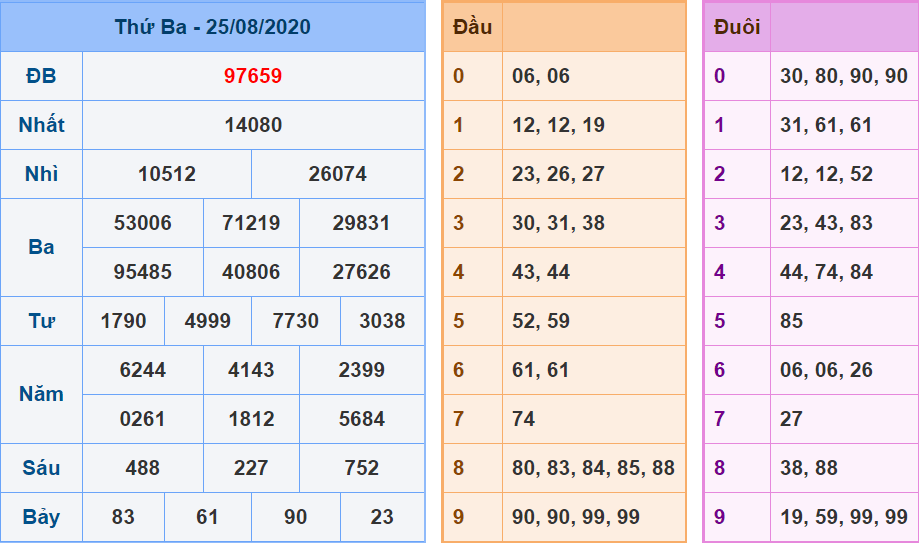Click the Đầu column header
This screenshot has width=919, height=543.
click(472, 27)
